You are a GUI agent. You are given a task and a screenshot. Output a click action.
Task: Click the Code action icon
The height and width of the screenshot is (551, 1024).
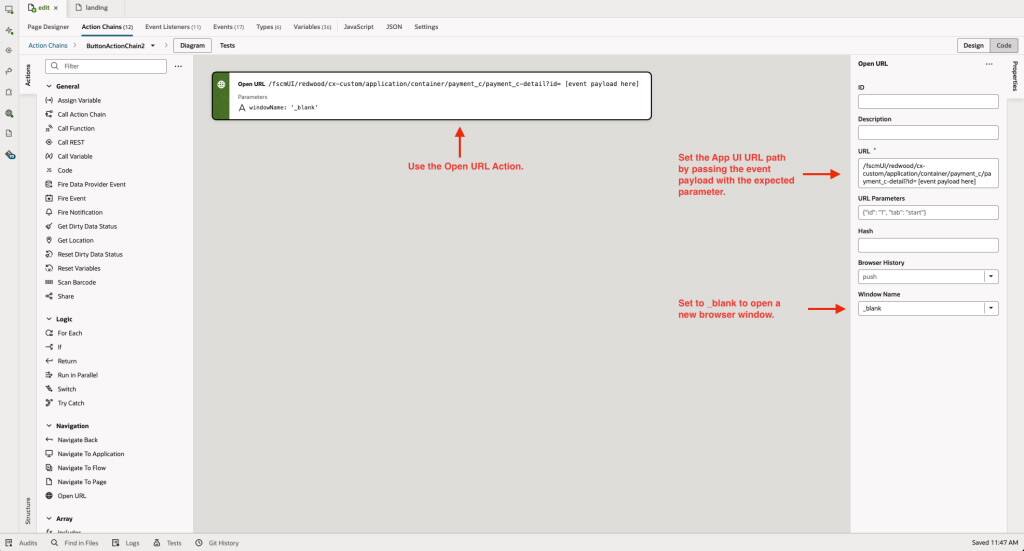49,170
